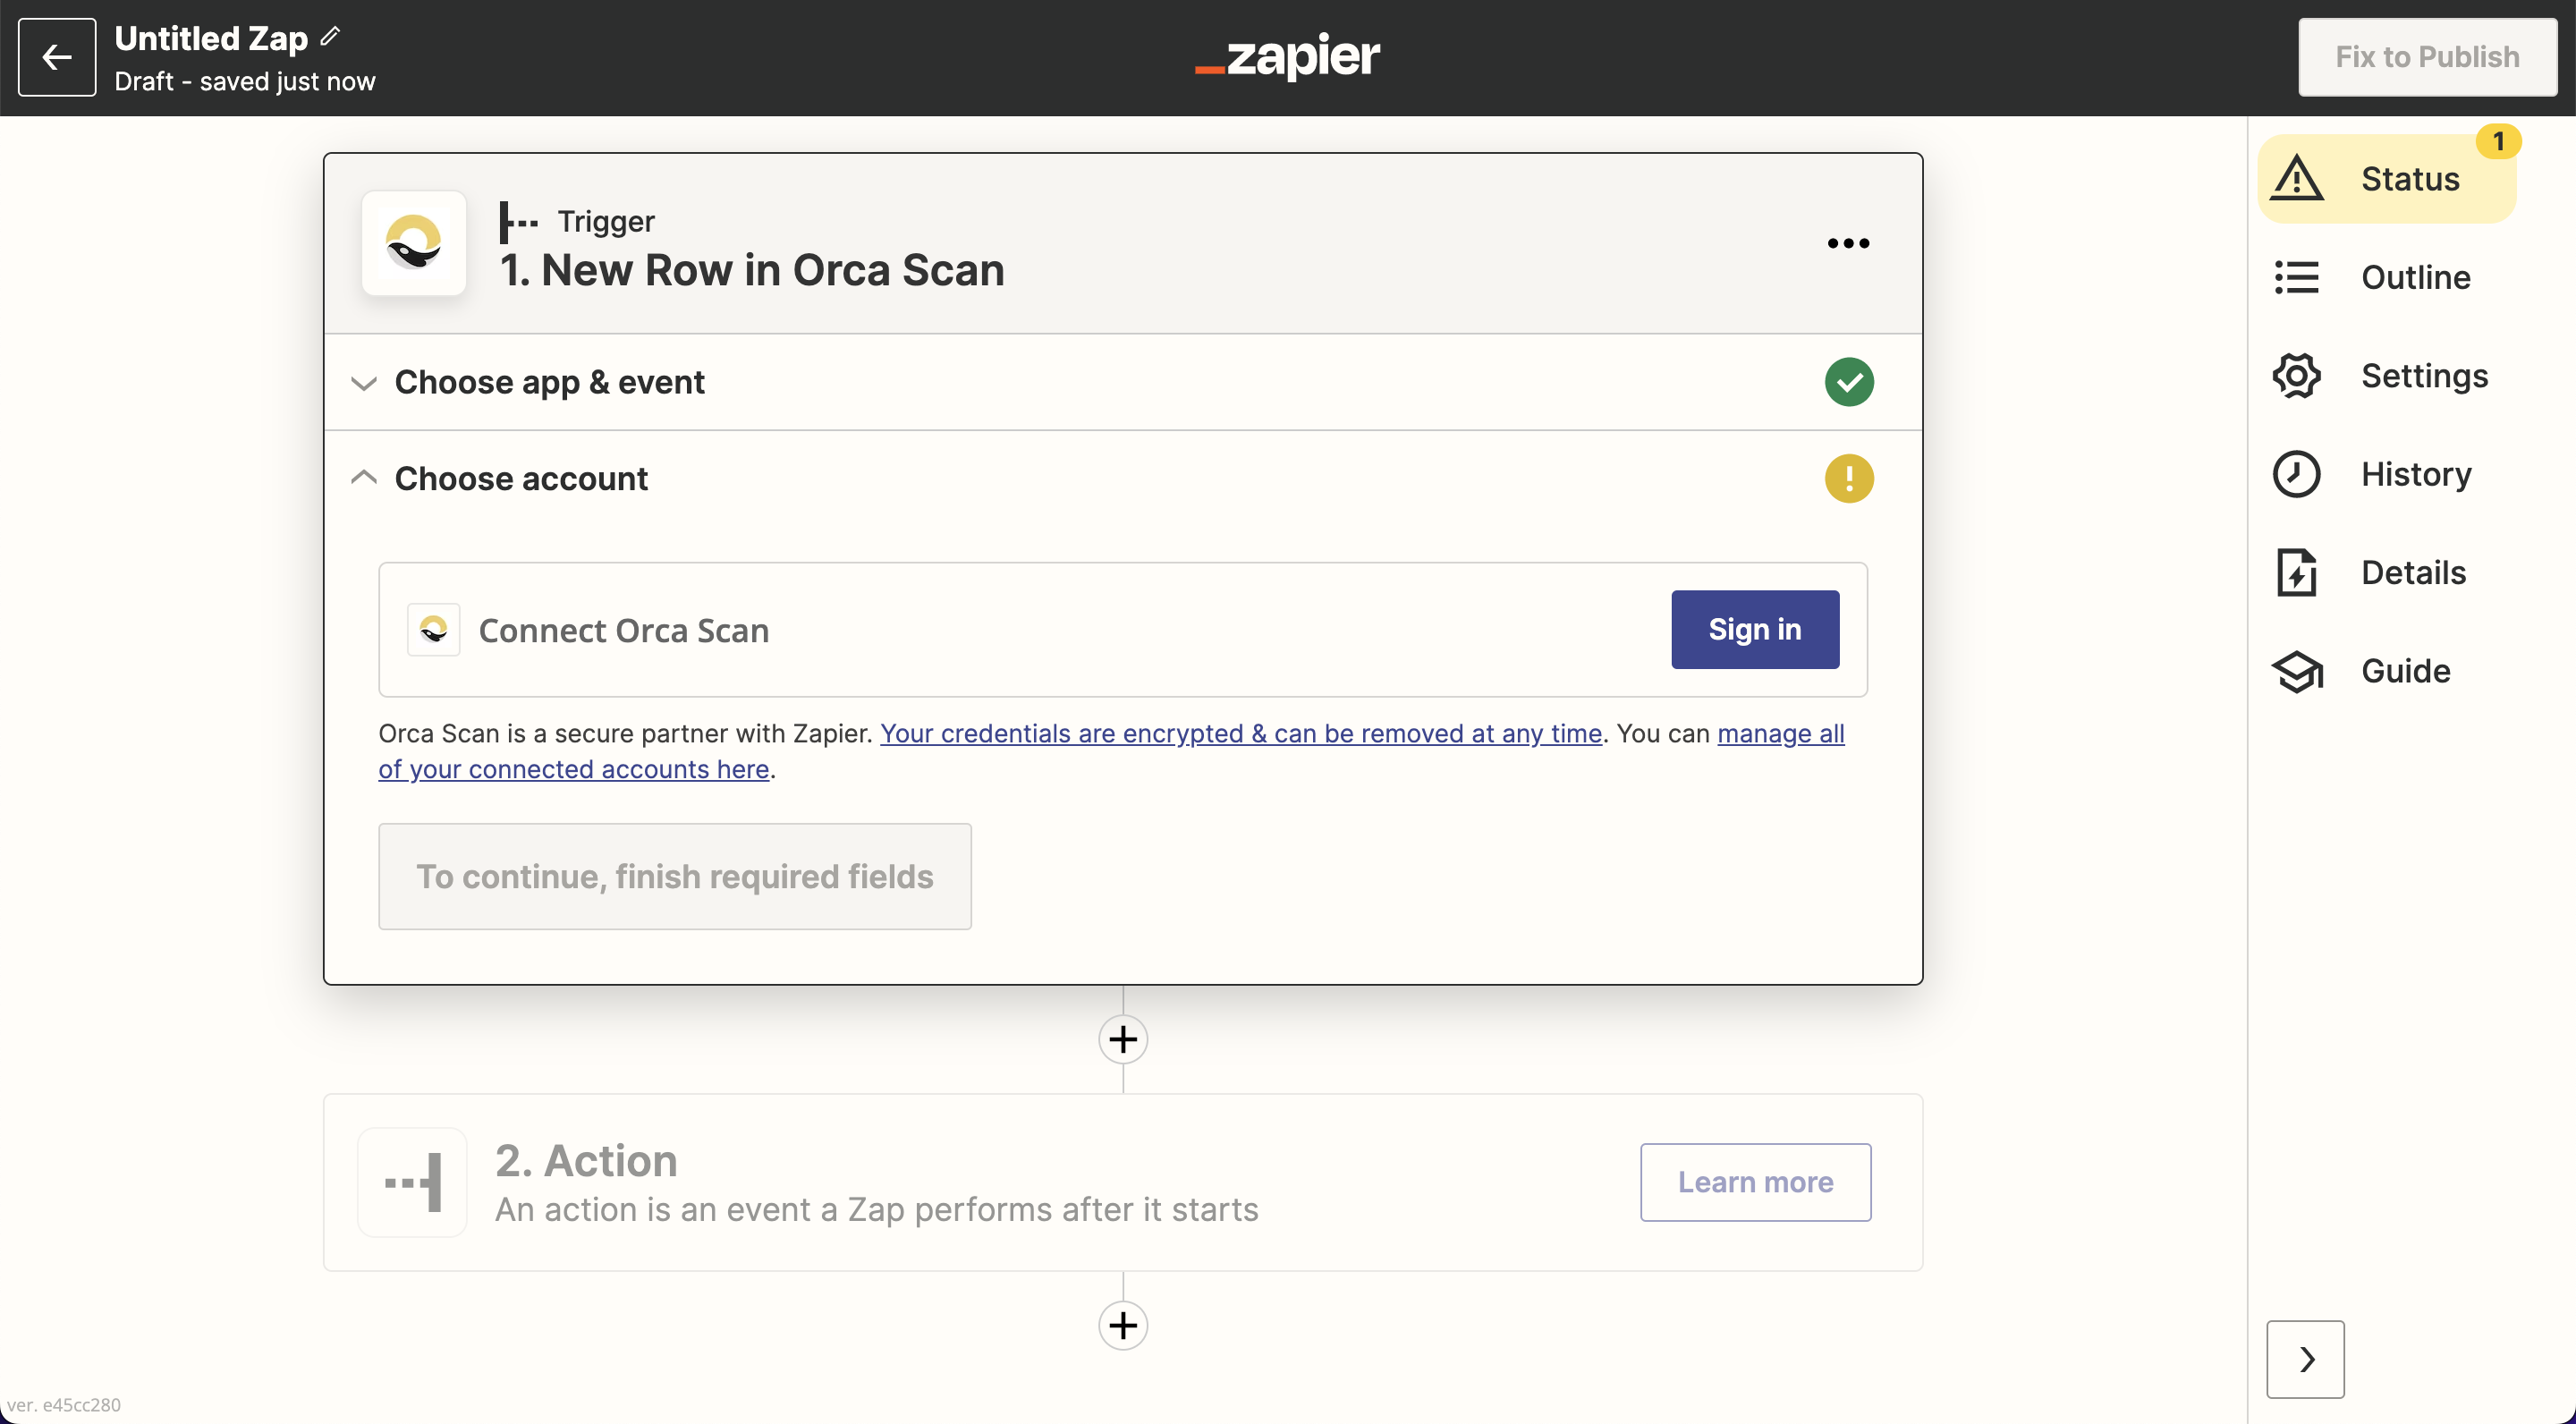Viewport: 2576px width, 1424px height.
Task: Toggle the warning status on Choose account
Action: point(1850,479)
